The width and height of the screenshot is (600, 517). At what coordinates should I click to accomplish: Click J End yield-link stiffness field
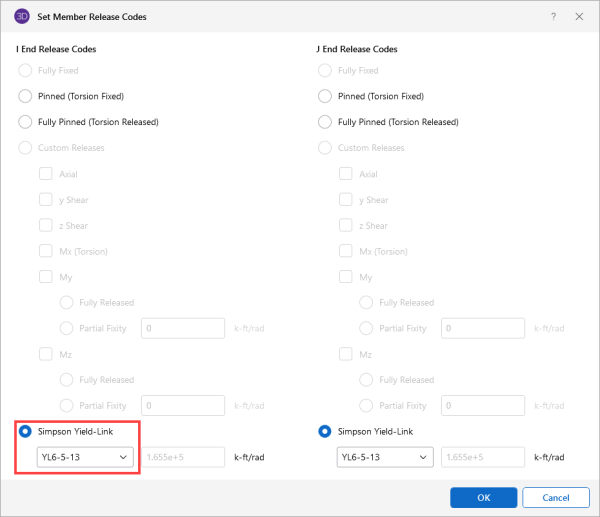tap(484, 457)
